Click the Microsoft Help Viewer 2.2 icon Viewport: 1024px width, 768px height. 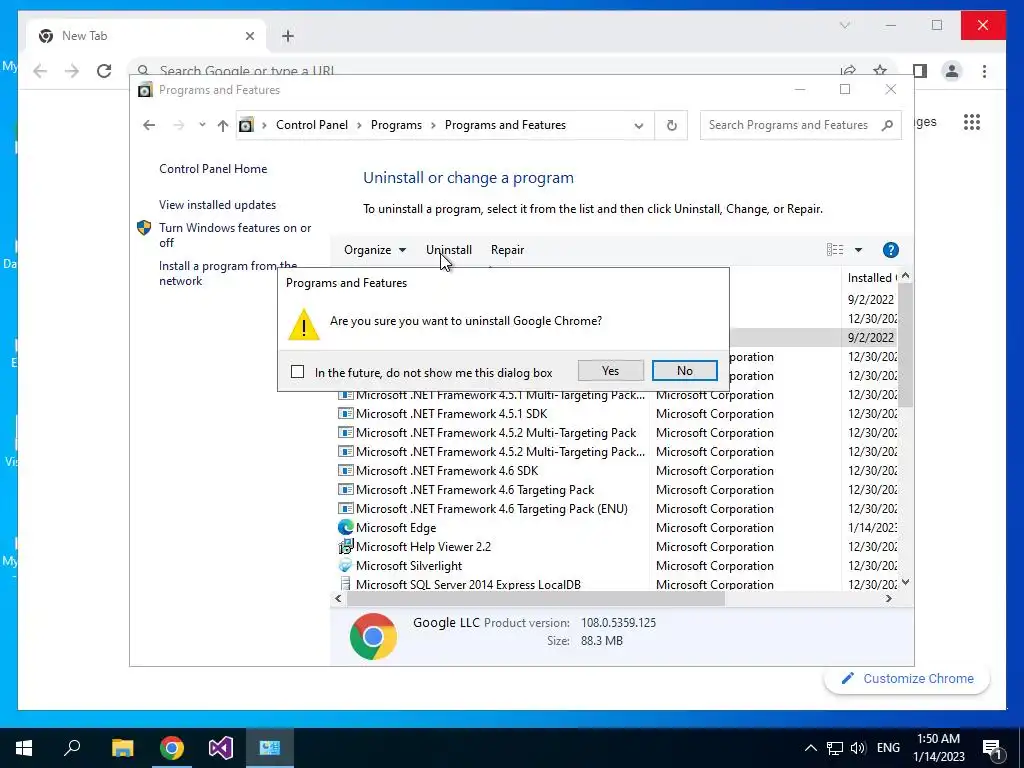(x=345, y=547)
